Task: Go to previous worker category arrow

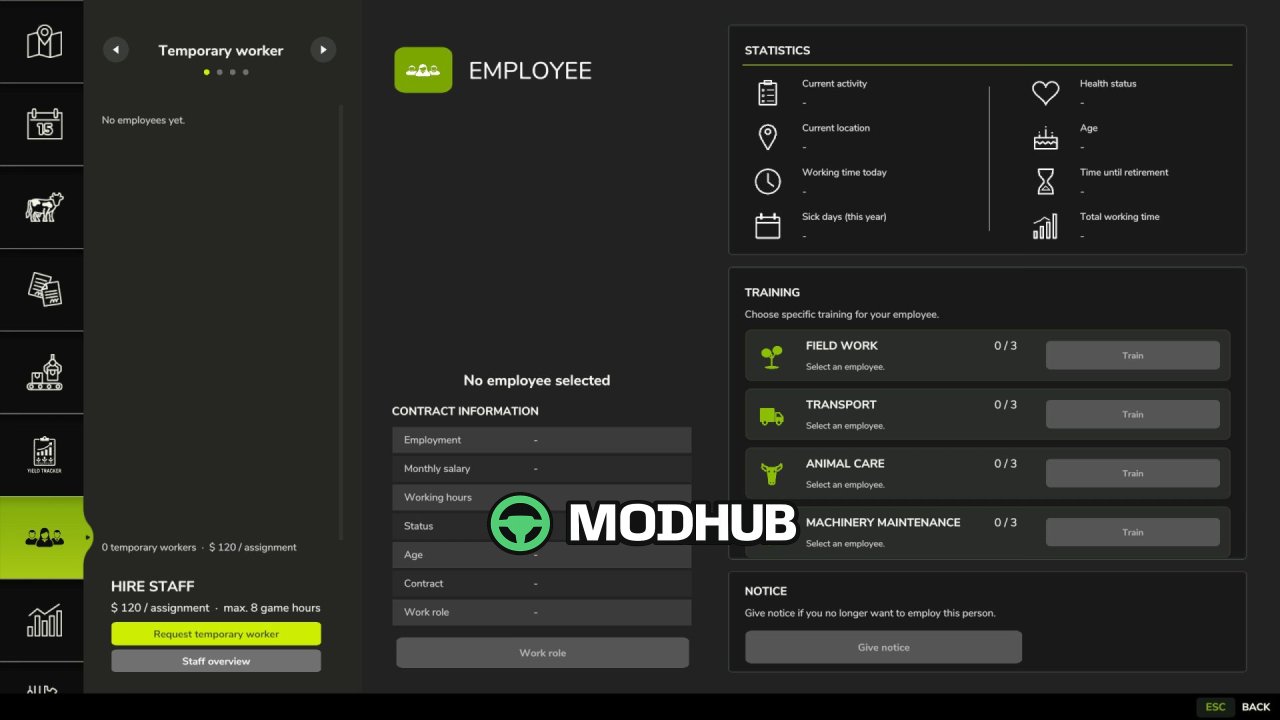Action: [116, 50]
